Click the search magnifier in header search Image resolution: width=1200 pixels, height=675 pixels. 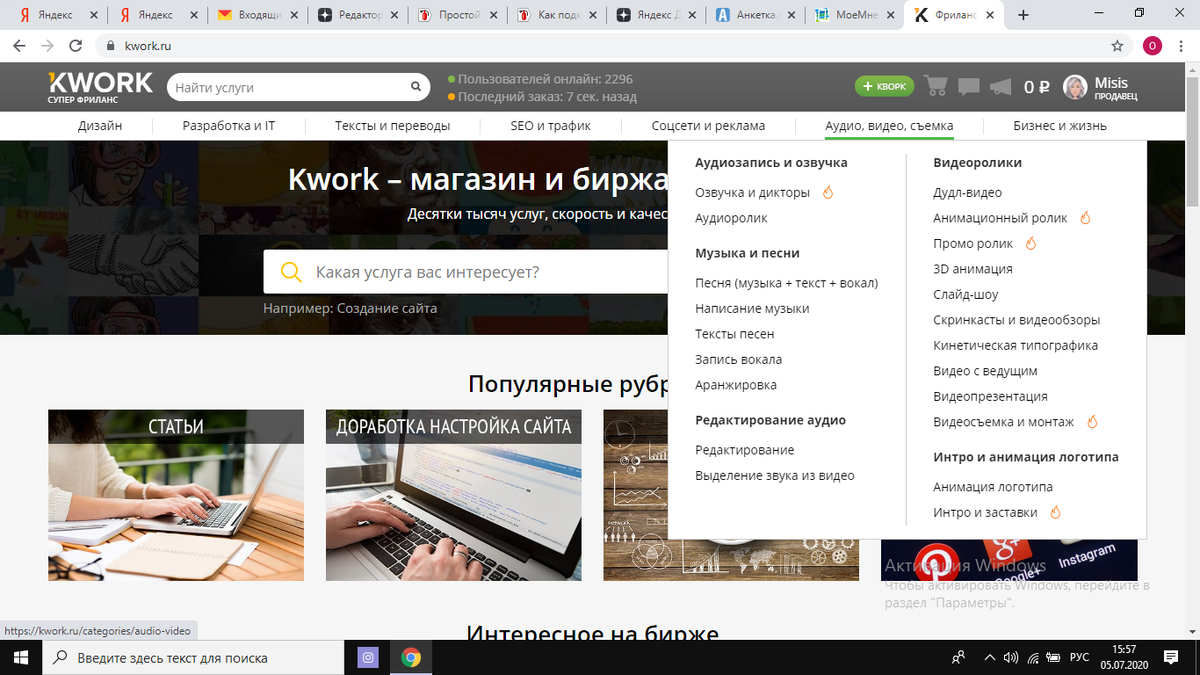pos(416,88)
